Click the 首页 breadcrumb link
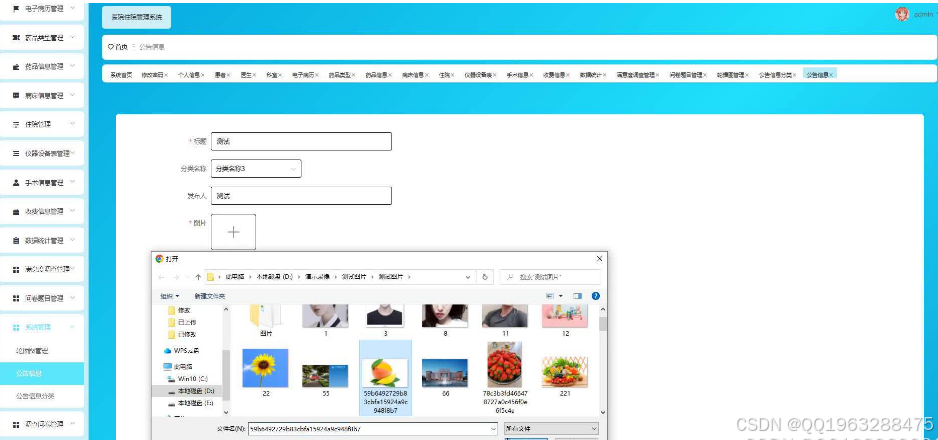The image size is (938, 440). pos(121,47)
